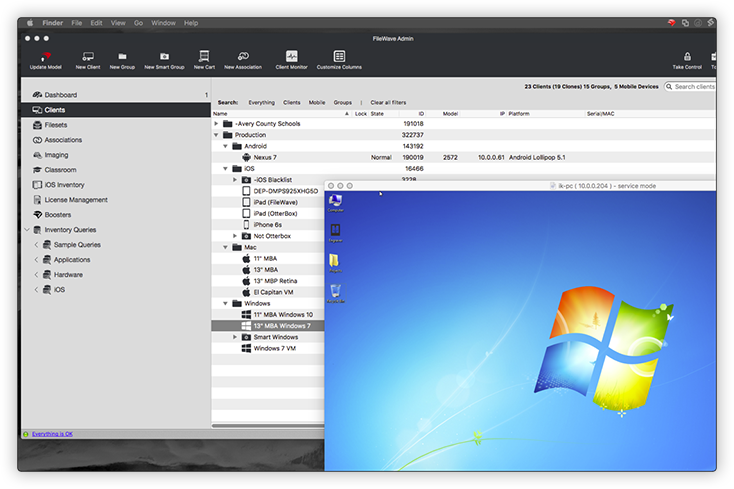Open the File menu
The height and width of the screenshot is (489, 734).
coord(77,22)
